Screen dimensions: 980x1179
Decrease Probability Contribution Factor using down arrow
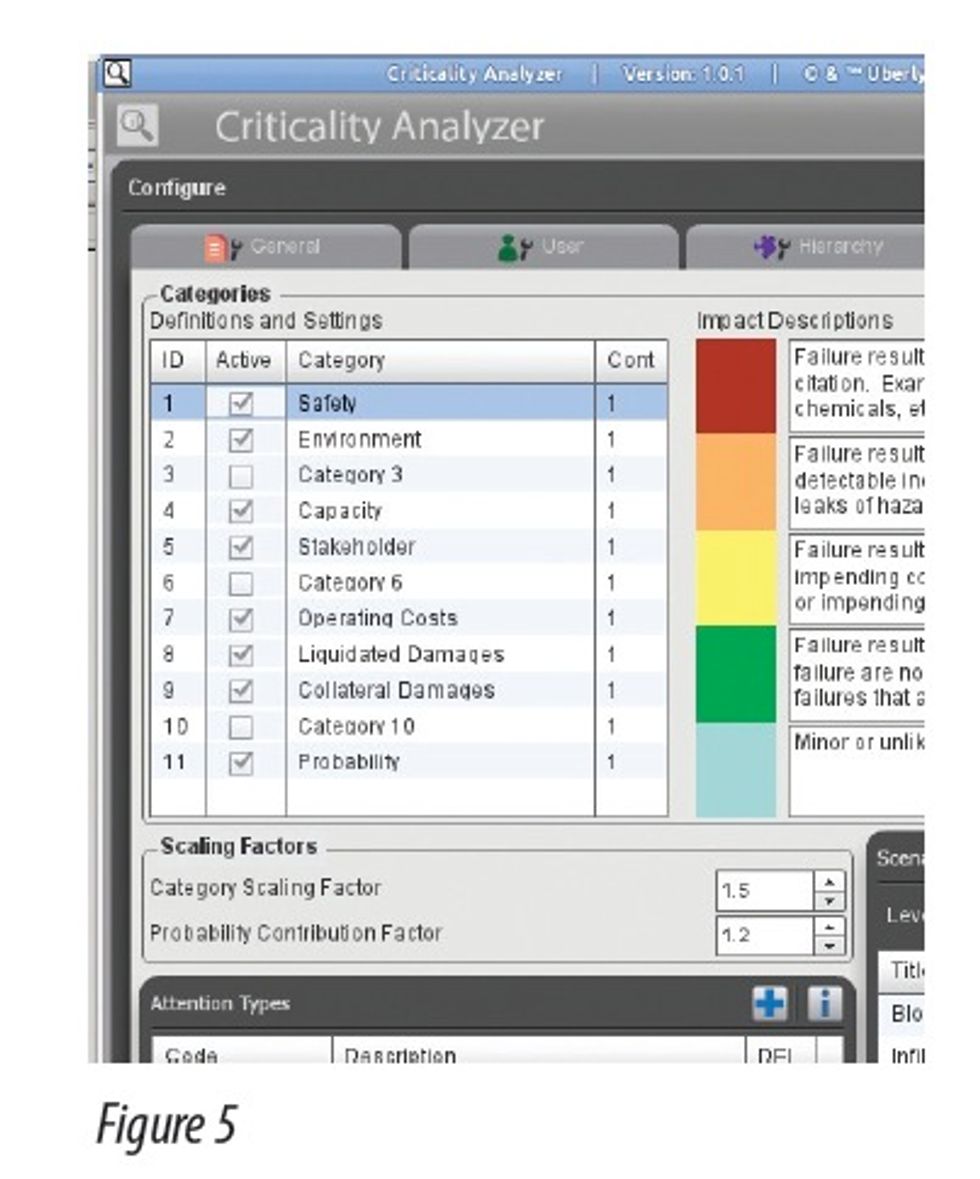(829, 943)
